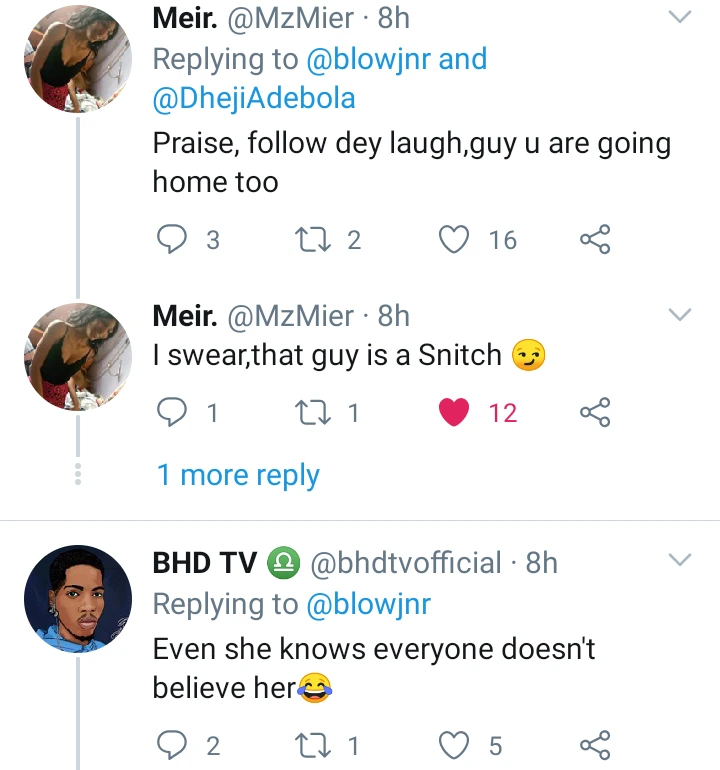
Task: Reply to the "Praise, follow dey laugh" tweet
Action: point(173,240)
